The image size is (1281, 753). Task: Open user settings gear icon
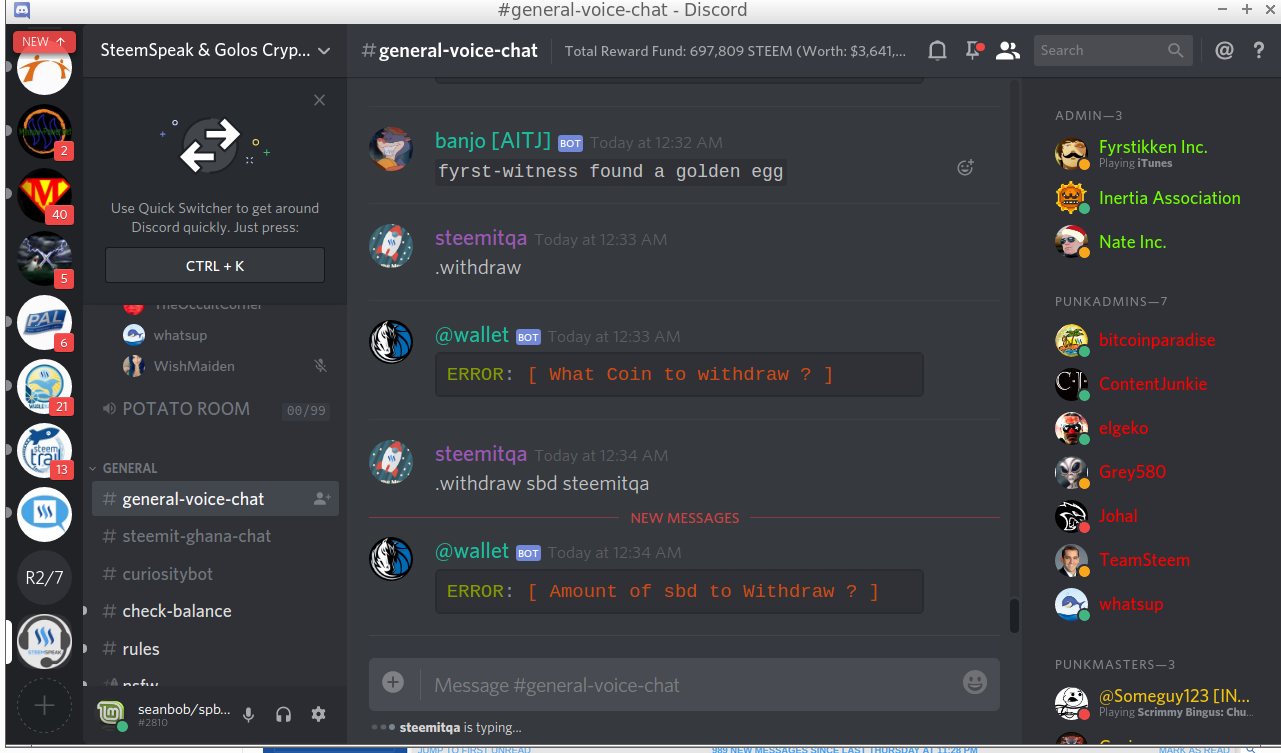[x=318, y=714]
